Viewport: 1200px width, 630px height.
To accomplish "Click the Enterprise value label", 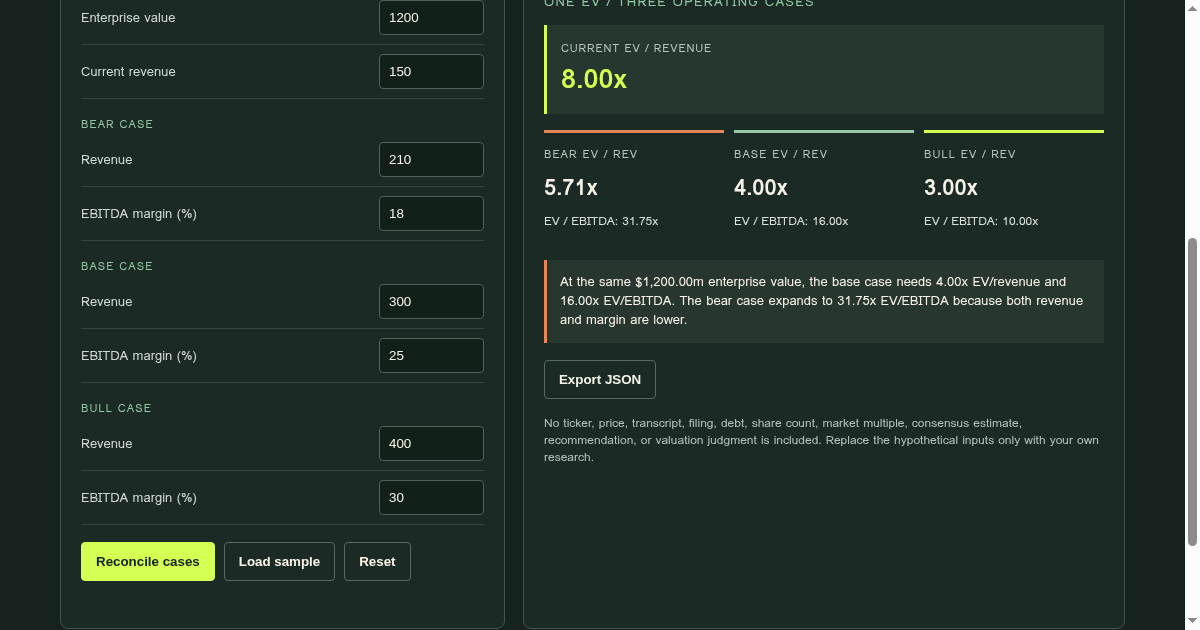I will coord(128,18).
